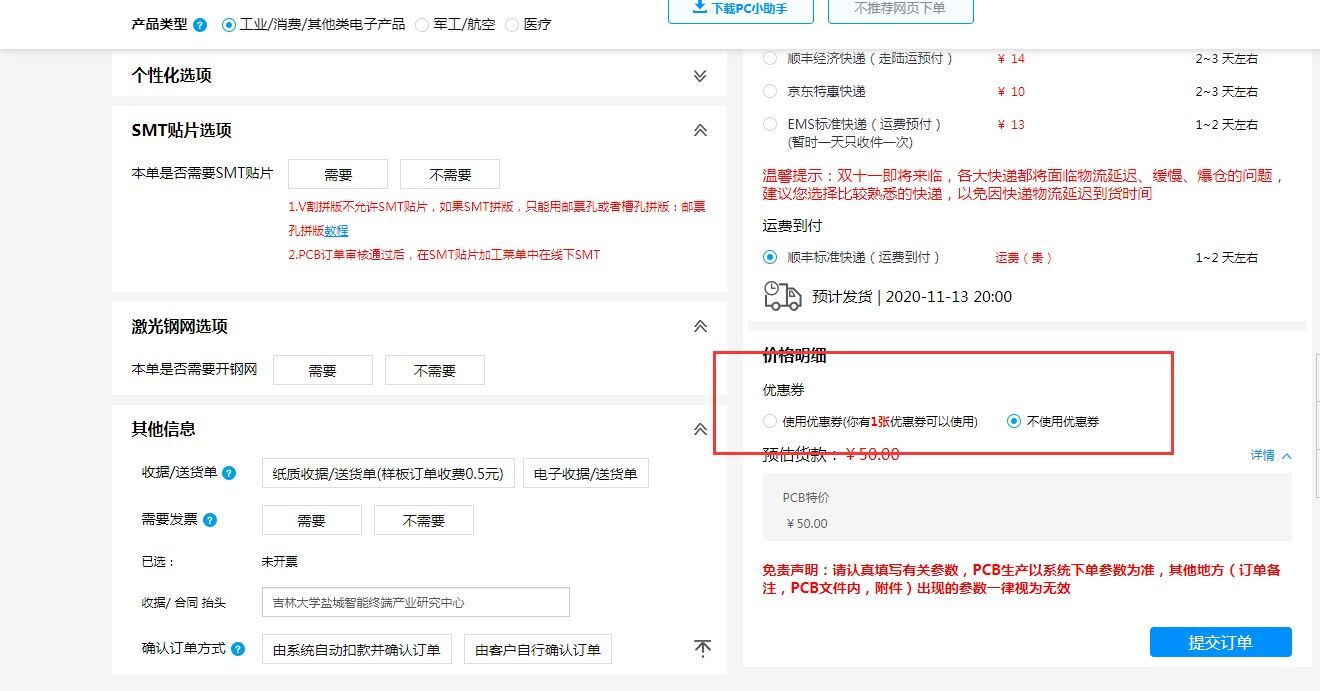Click the help icon next to 收据/送货单

[229, 473]
